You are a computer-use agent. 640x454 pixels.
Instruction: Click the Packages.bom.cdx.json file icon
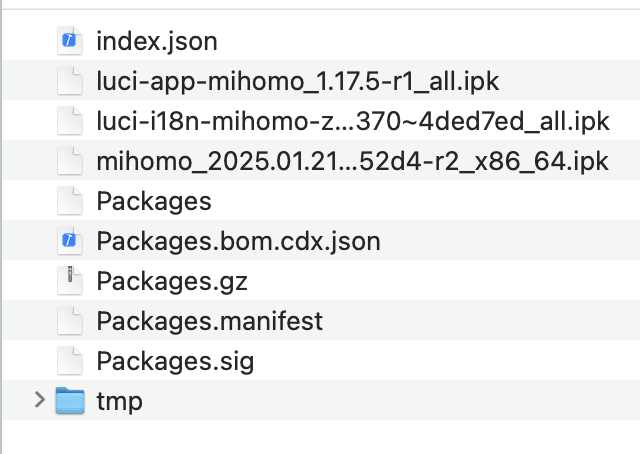click(x=68, y=241)
